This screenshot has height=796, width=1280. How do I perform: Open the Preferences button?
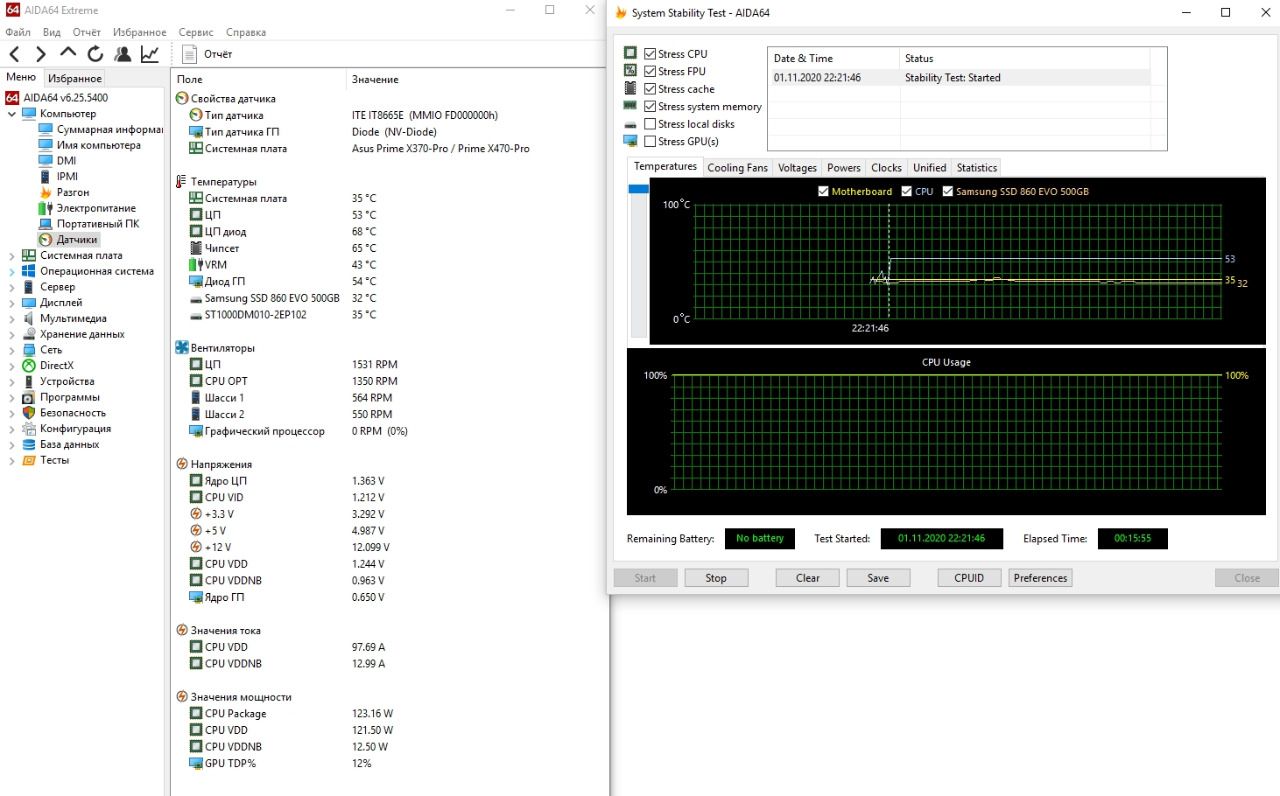1040,578
